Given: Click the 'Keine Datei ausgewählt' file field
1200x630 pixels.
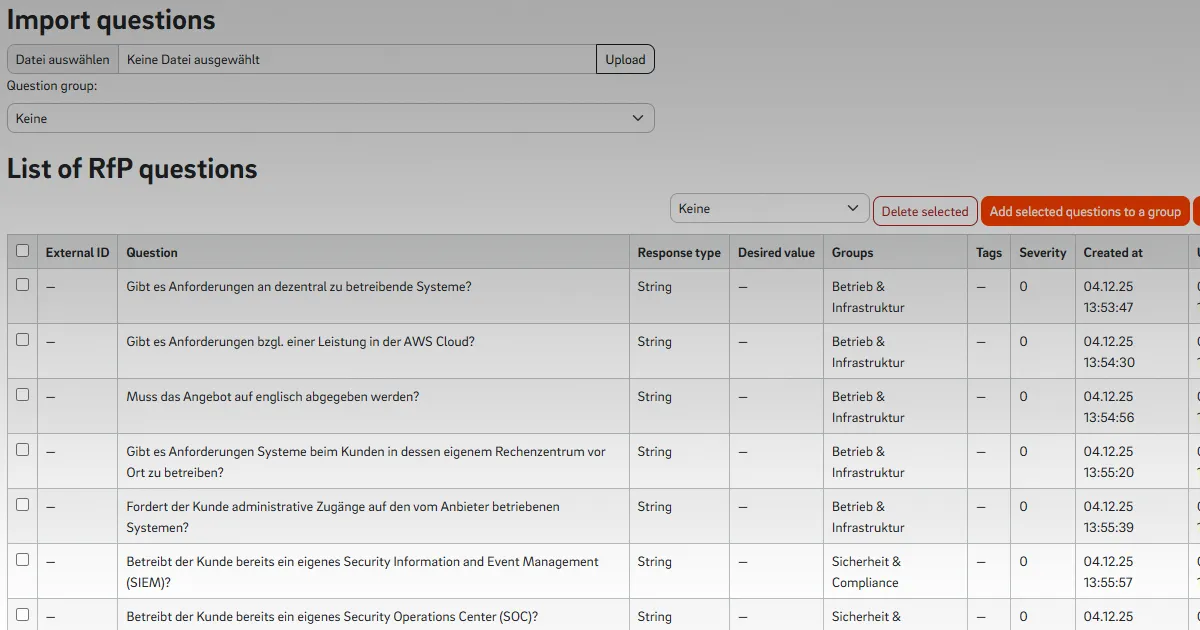Looking at the screenshot, I should (x=356, y=60).
